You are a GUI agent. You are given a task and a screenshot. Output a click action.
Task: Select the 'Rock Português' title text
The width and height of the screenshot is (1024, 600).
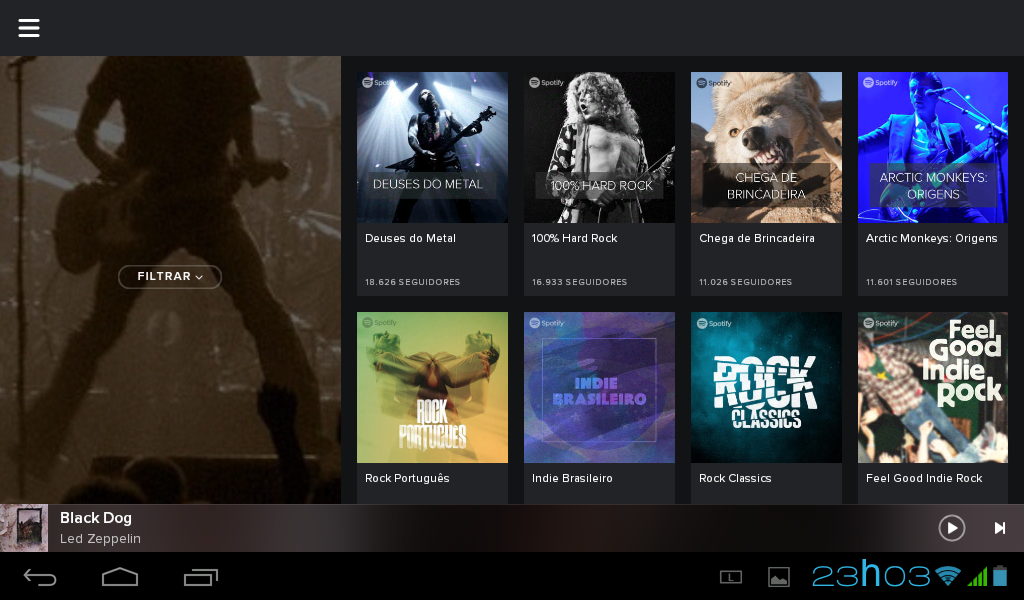click(407, 478)
